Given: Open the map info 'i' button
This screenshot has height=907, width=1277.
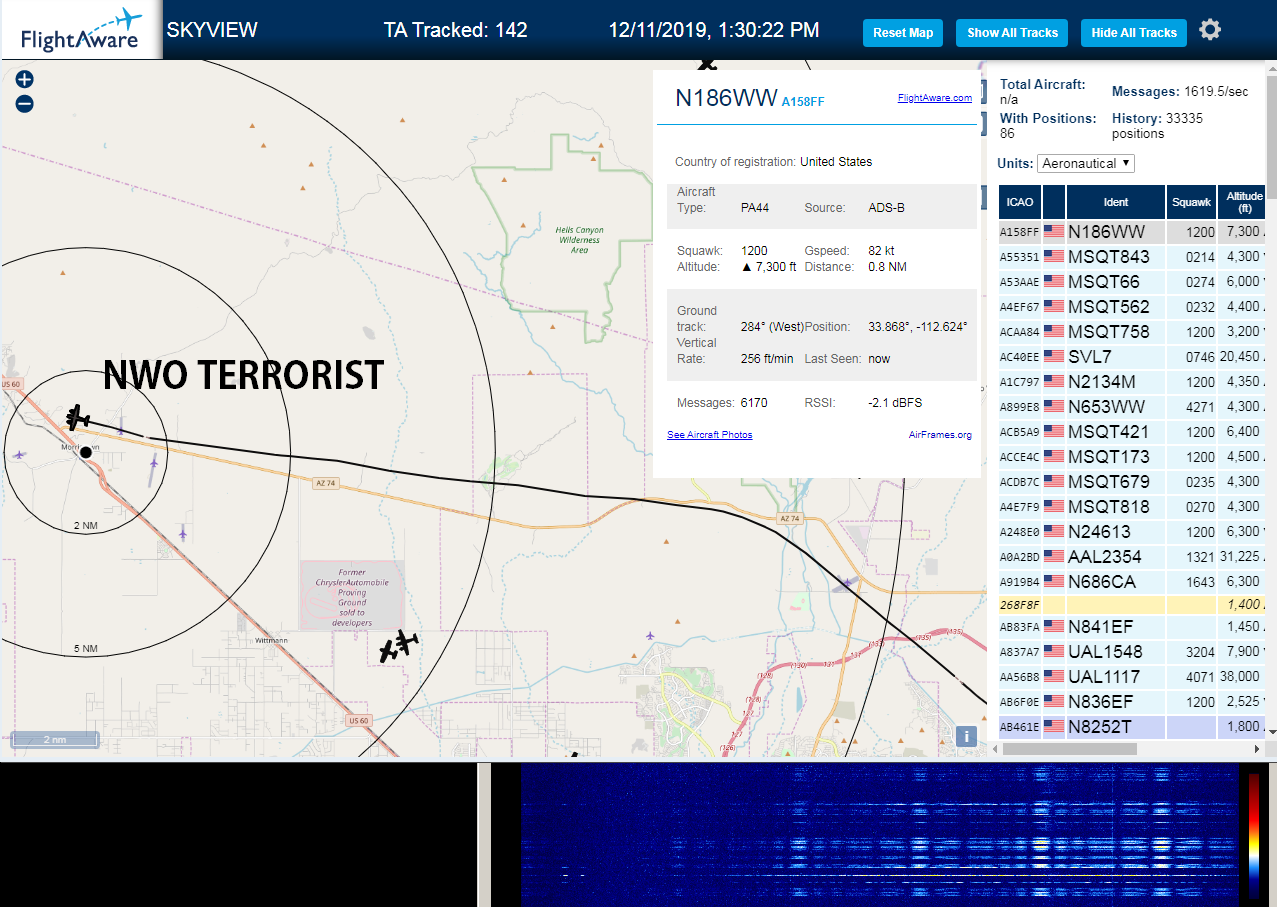Looking at the screenshot, I should pyautogui.click(x=966, y=737).
